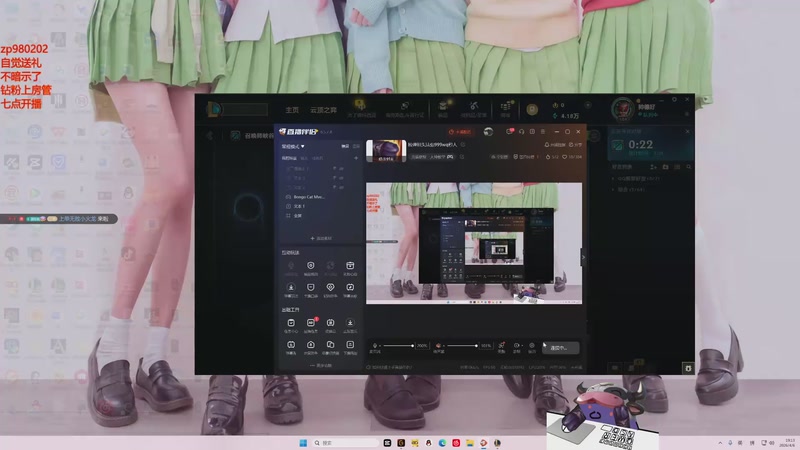The width and height of the screenshot is (800, 450).
Task: Adjust the microphone volume slider
Action: pyautogui.click(x=398, y=346)
